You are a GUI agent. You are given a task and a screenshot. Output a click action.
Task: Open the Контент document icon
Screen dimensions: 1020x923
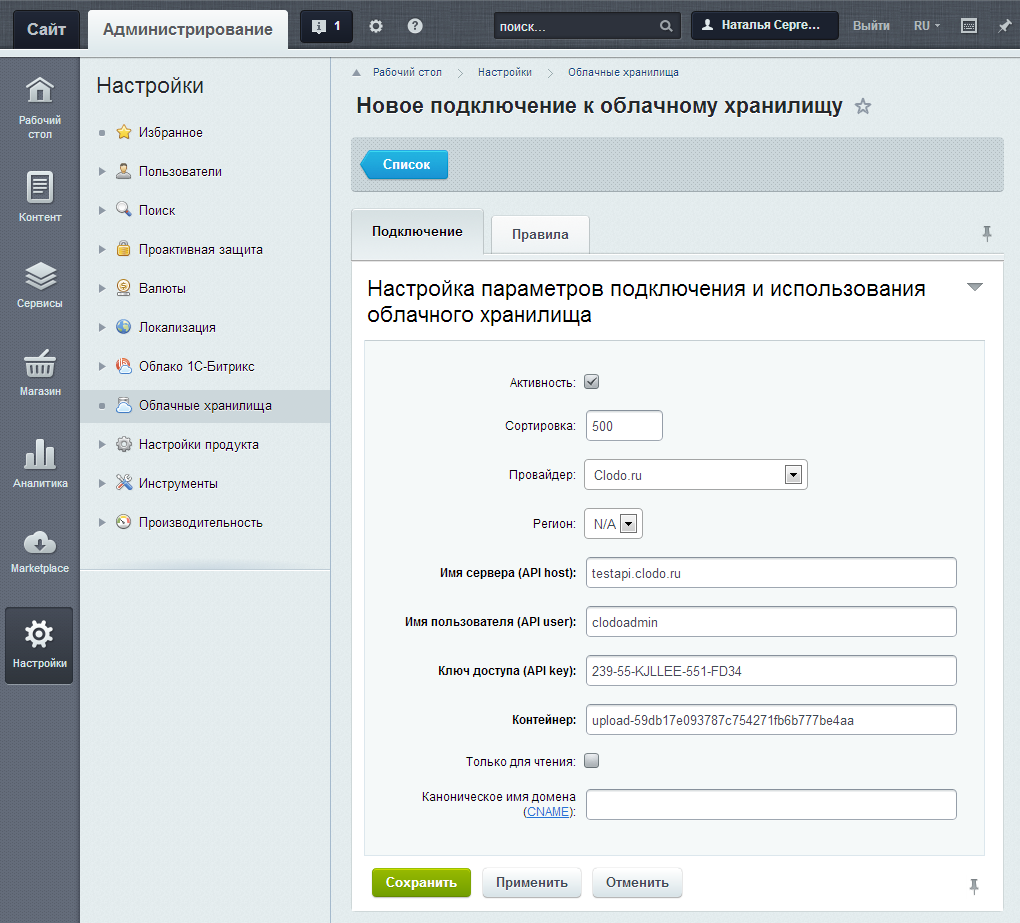point(40,187)
